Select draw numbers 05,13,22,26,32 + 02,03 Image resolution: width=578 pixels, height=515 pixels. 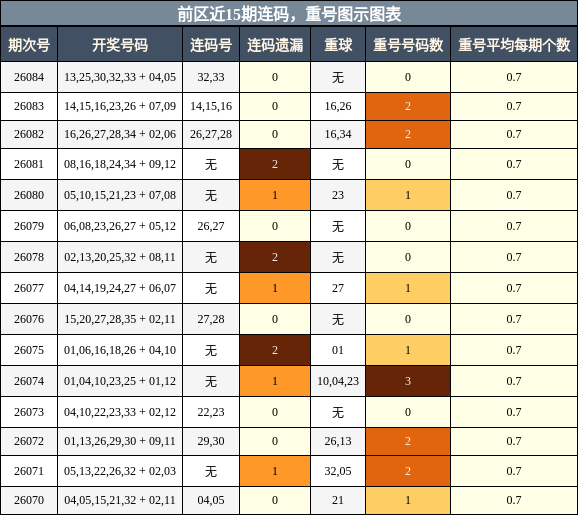[120, 471]
